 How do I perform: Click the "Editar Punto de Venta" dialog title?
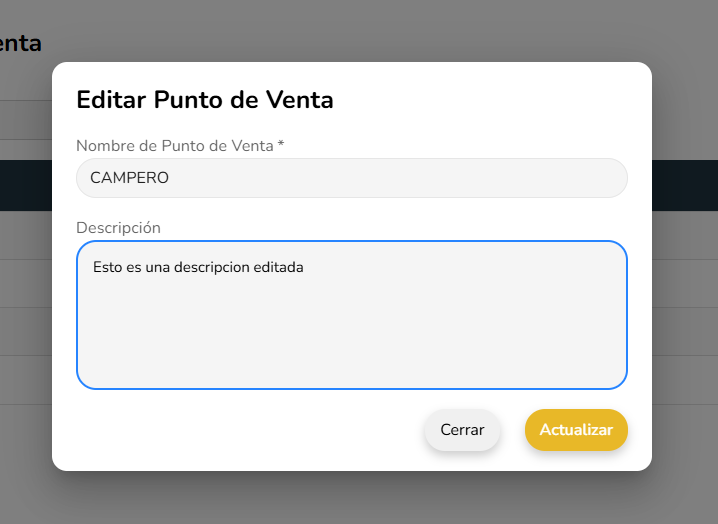click(x=205, y=100)
